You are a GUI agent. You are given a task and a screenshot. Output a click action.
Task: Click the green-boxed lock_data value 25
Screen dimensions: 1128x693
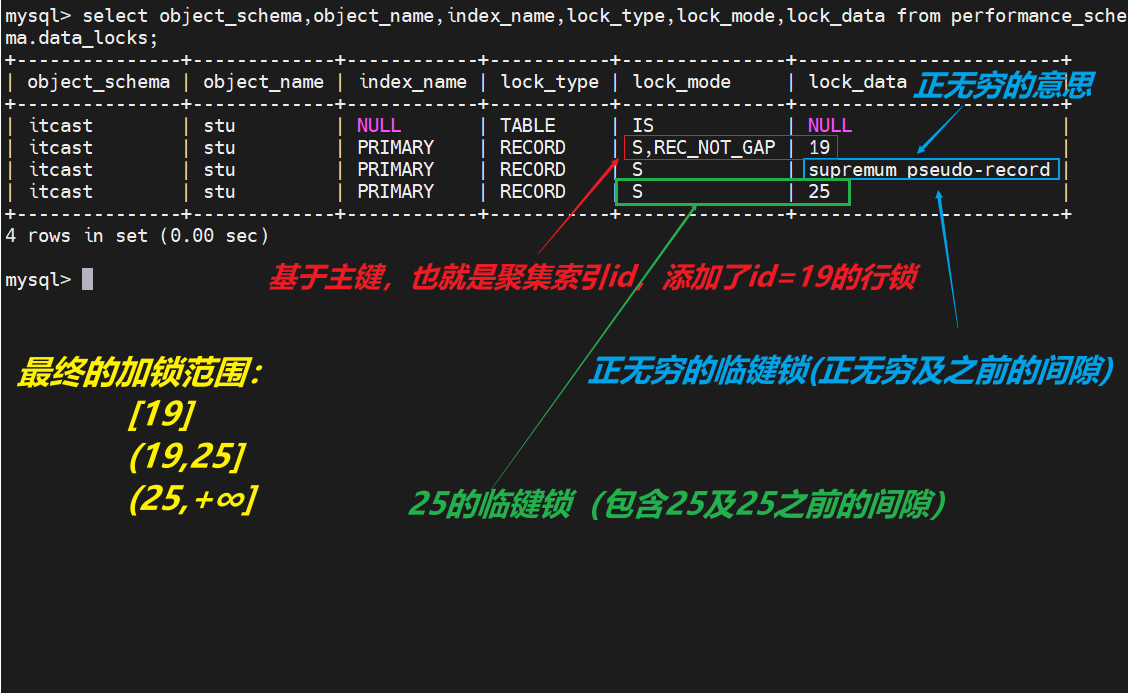tap(820, 191)
